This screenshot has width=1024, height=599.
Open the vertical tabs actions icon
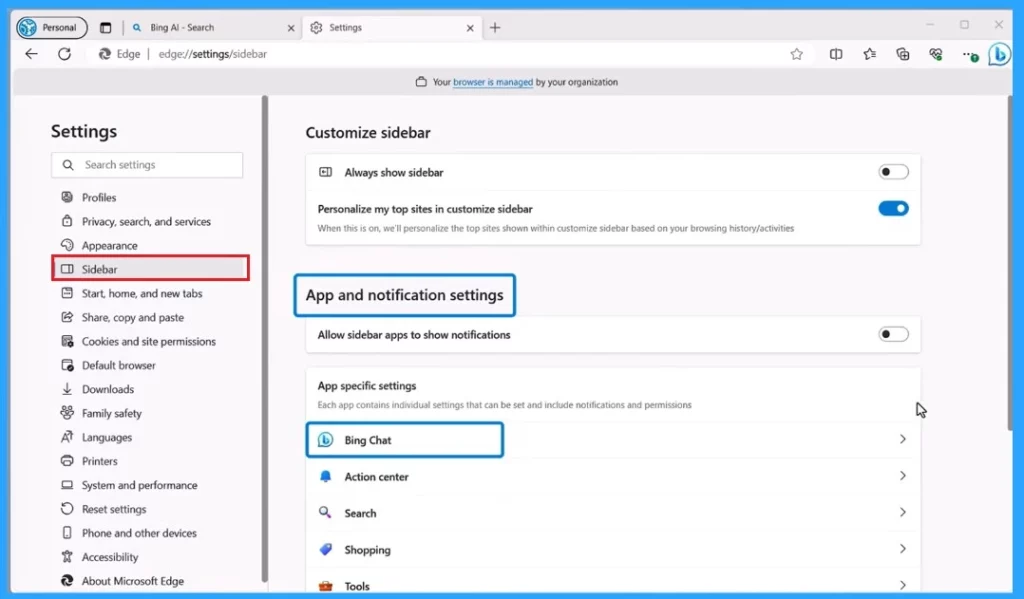(105, 27)
